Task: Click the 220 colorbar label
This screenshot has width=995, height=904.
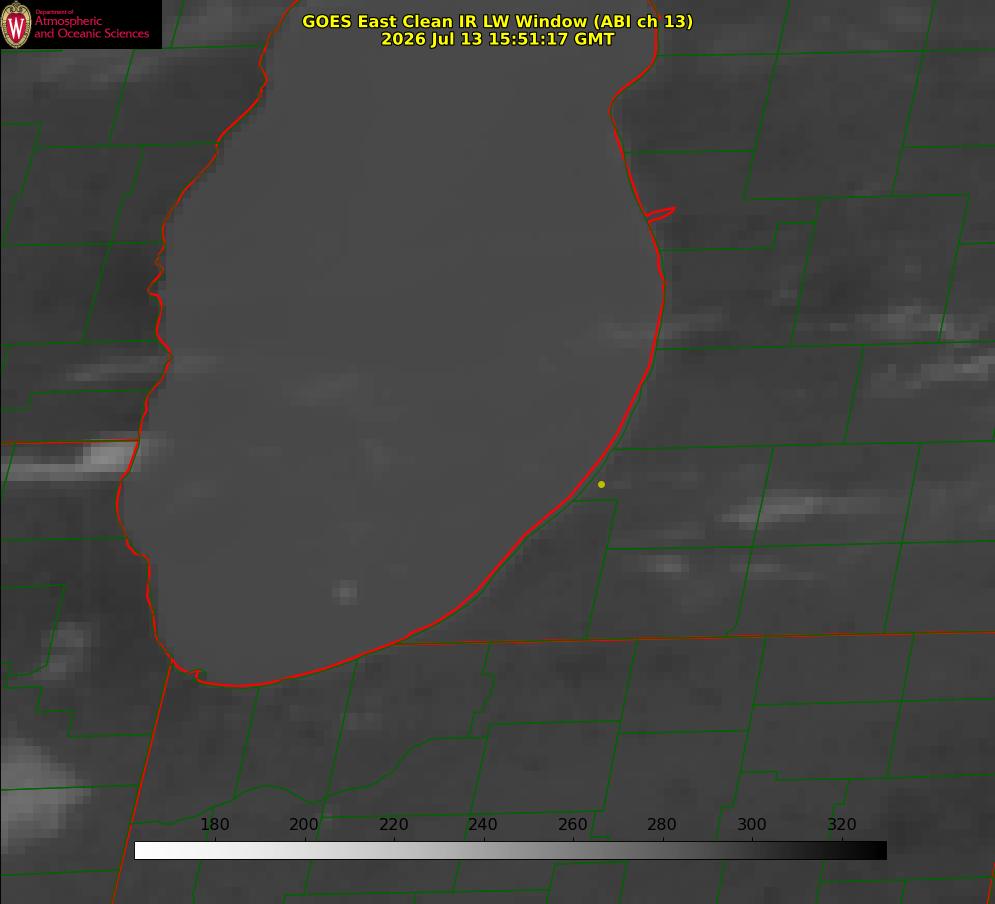Action: pos(393,824)
